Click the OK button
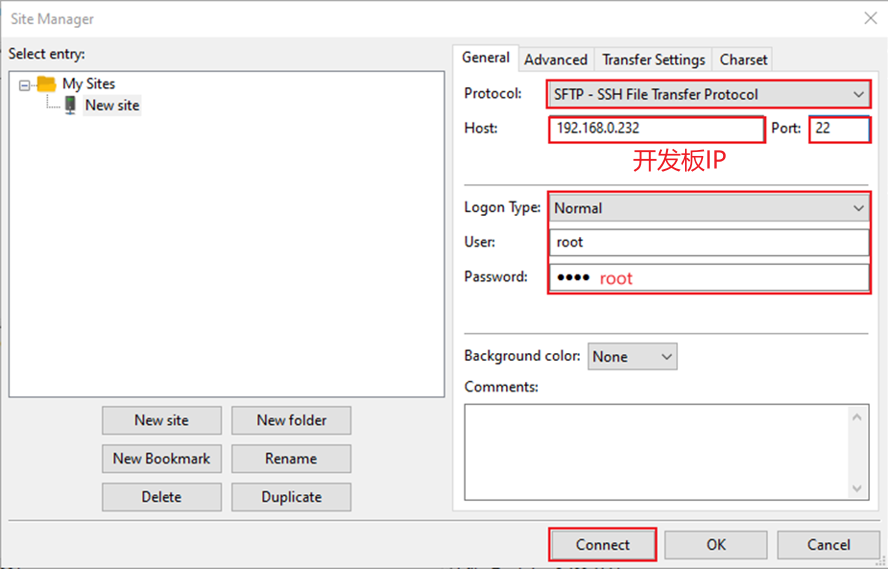This screenshot has height=569, width=888. pos(715,545)
